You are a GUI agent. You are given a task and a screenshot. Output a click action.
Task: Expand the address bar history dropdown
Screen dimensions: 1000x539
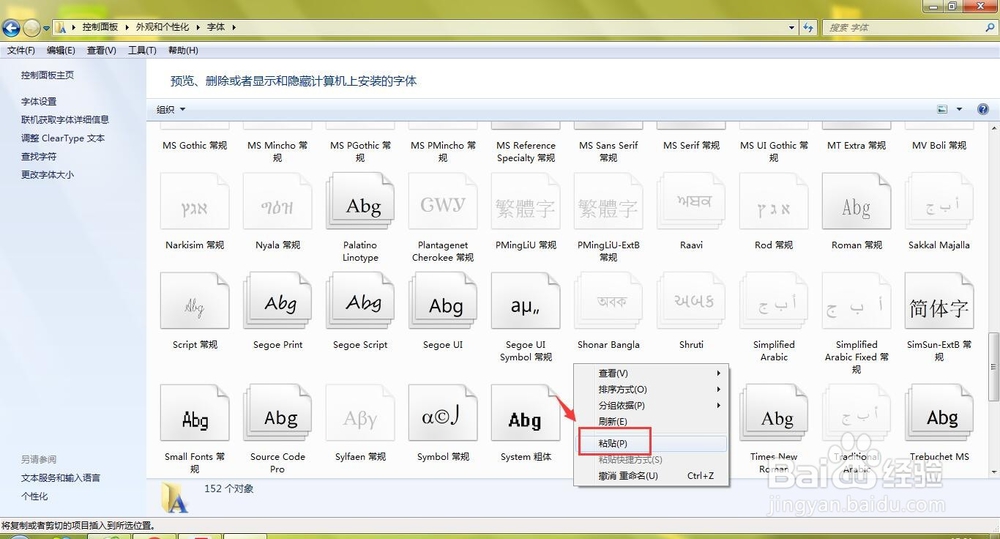pyautogui.click(x=791, y=27)
